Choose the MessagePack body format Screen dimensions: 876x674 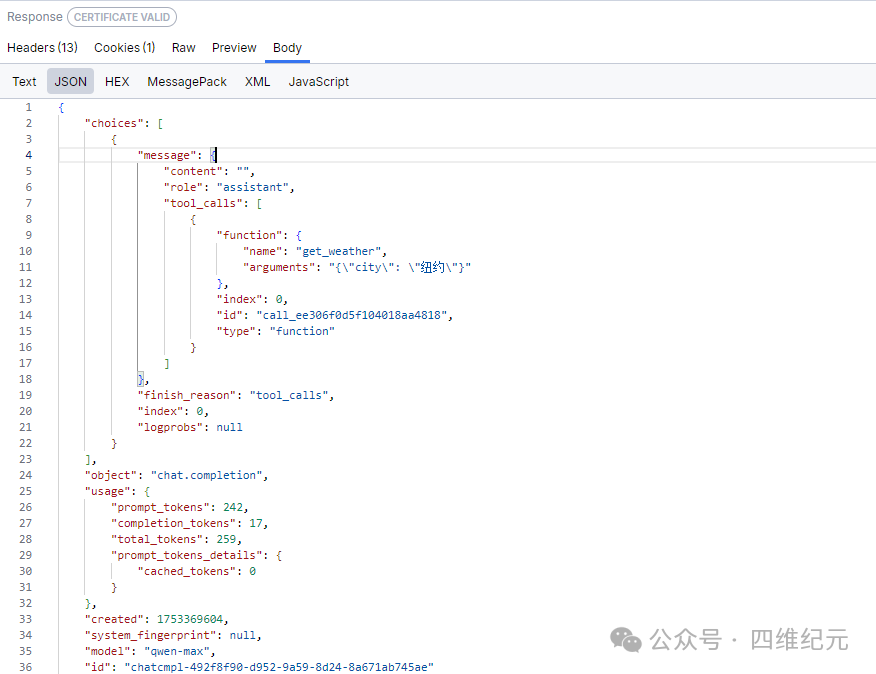187,82
